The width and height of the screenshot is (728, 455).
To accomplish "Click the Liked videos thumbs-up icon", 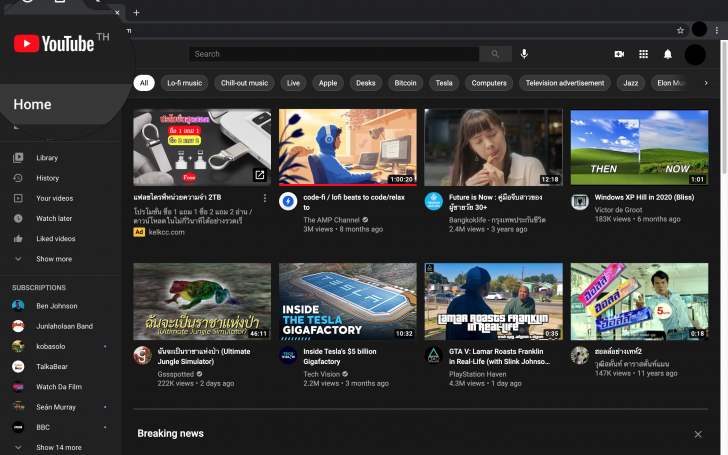I will point(18,239).
